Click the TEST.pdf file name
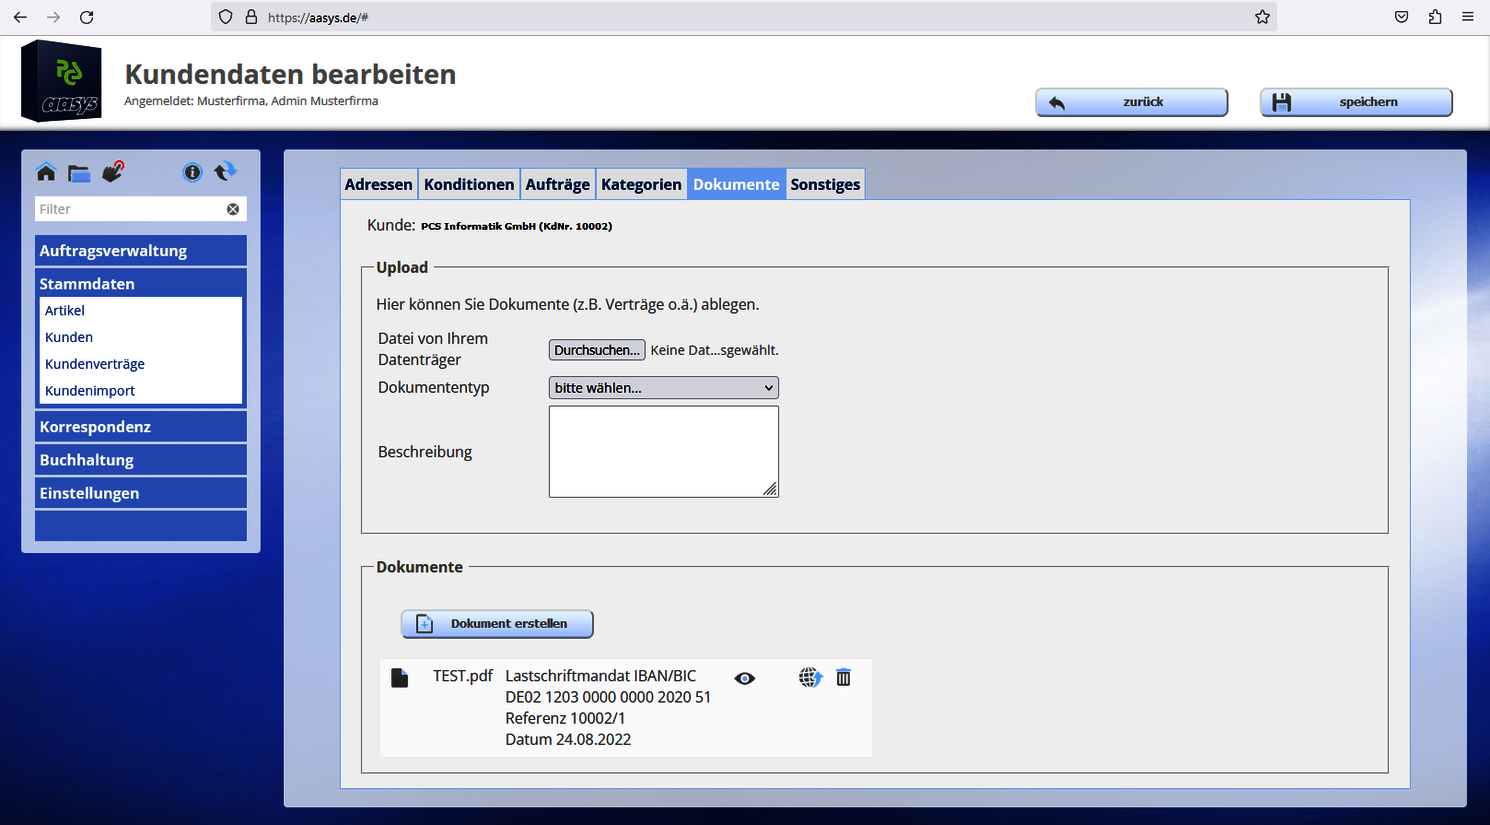 tap(463, 676)
